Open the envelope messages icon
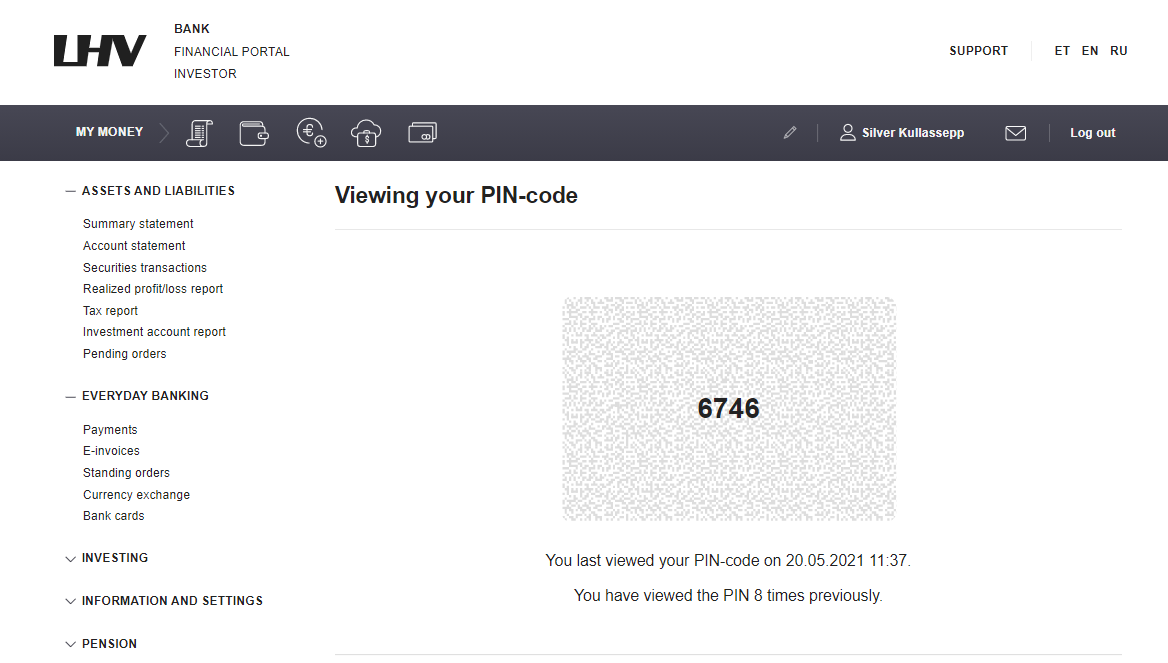 (1015, 133)
